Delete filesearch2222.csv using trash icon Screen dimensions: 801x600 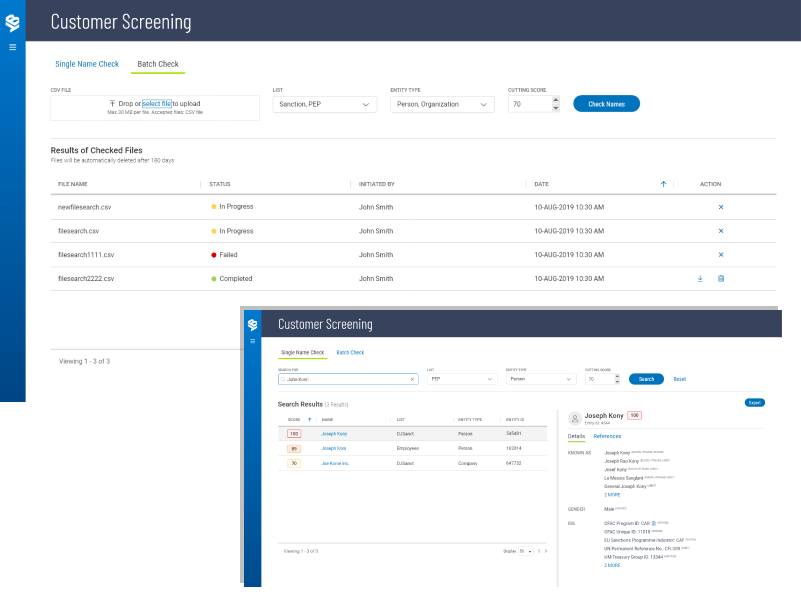[721, 279]
